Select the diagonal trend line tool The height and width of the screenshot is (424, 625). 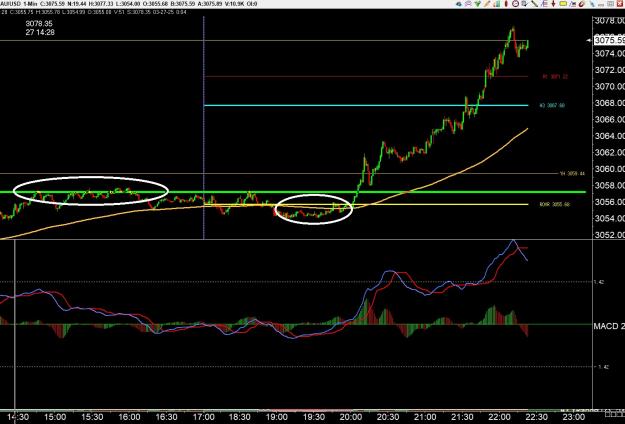535,4
